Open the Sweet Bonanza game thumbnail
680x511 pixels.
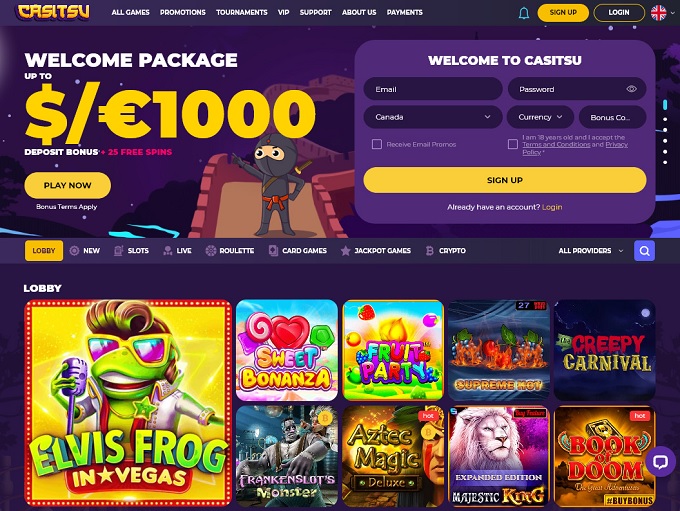point(287,350)
